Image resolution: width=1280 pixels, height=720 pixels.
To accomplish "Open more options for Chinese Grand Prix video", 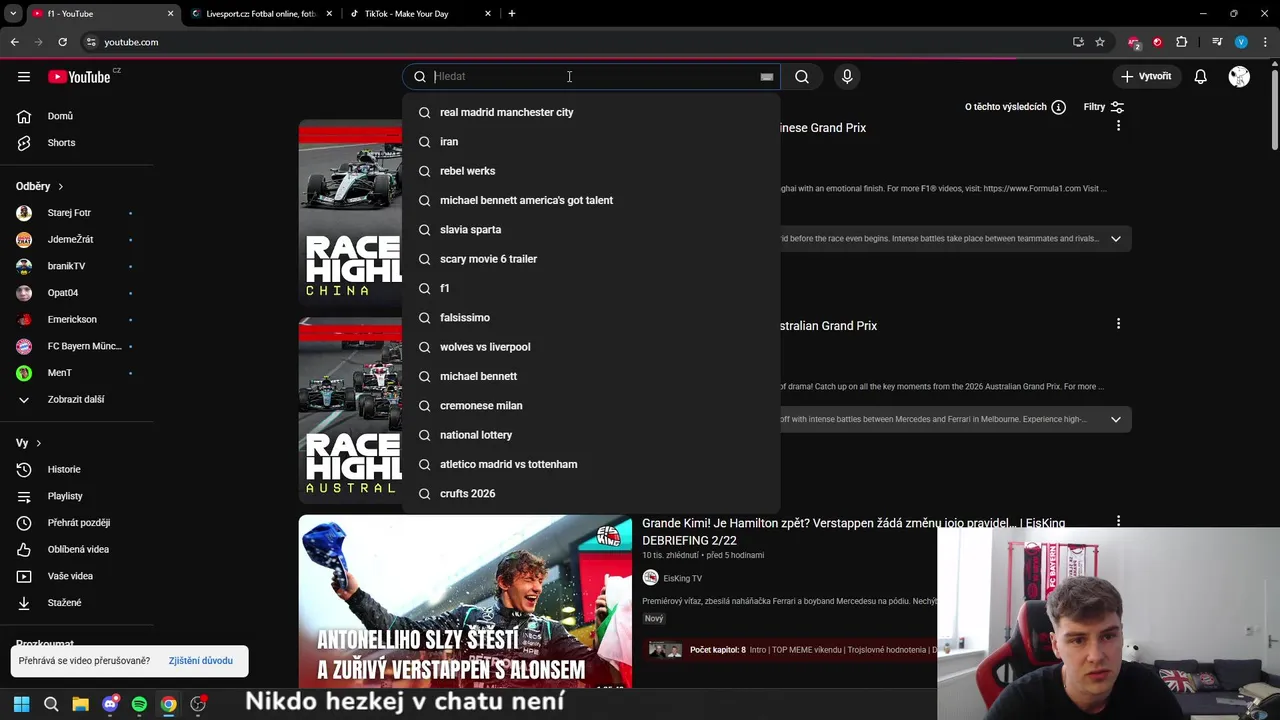I will (1118, 126).
